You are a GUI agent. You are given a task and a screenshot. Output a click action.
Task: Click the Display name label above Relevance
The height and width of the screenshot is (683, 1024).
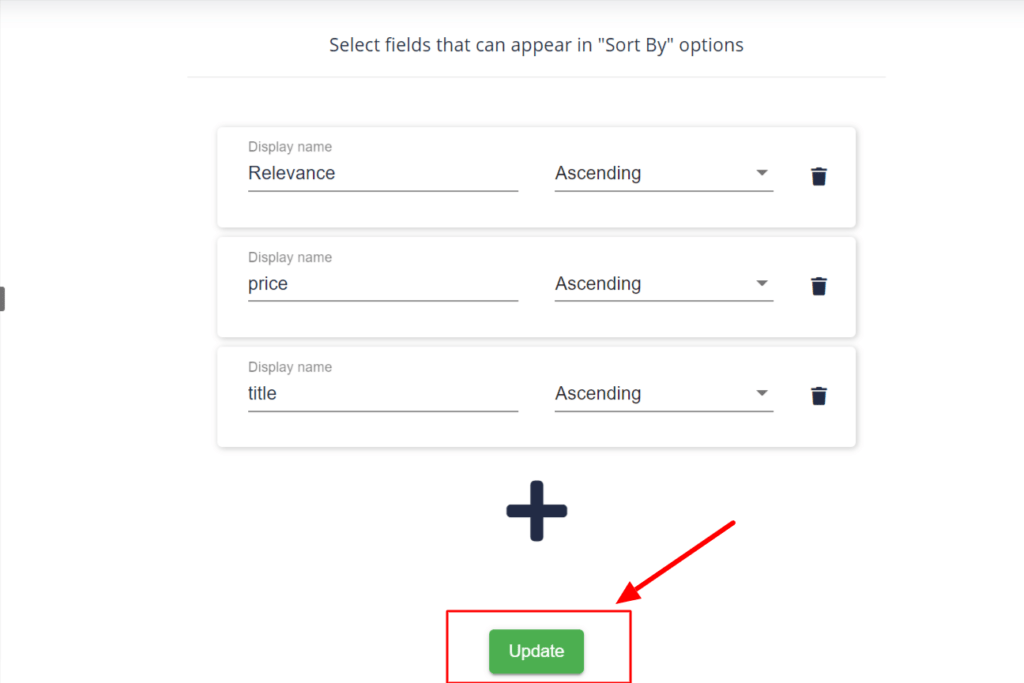coord(289,146)
